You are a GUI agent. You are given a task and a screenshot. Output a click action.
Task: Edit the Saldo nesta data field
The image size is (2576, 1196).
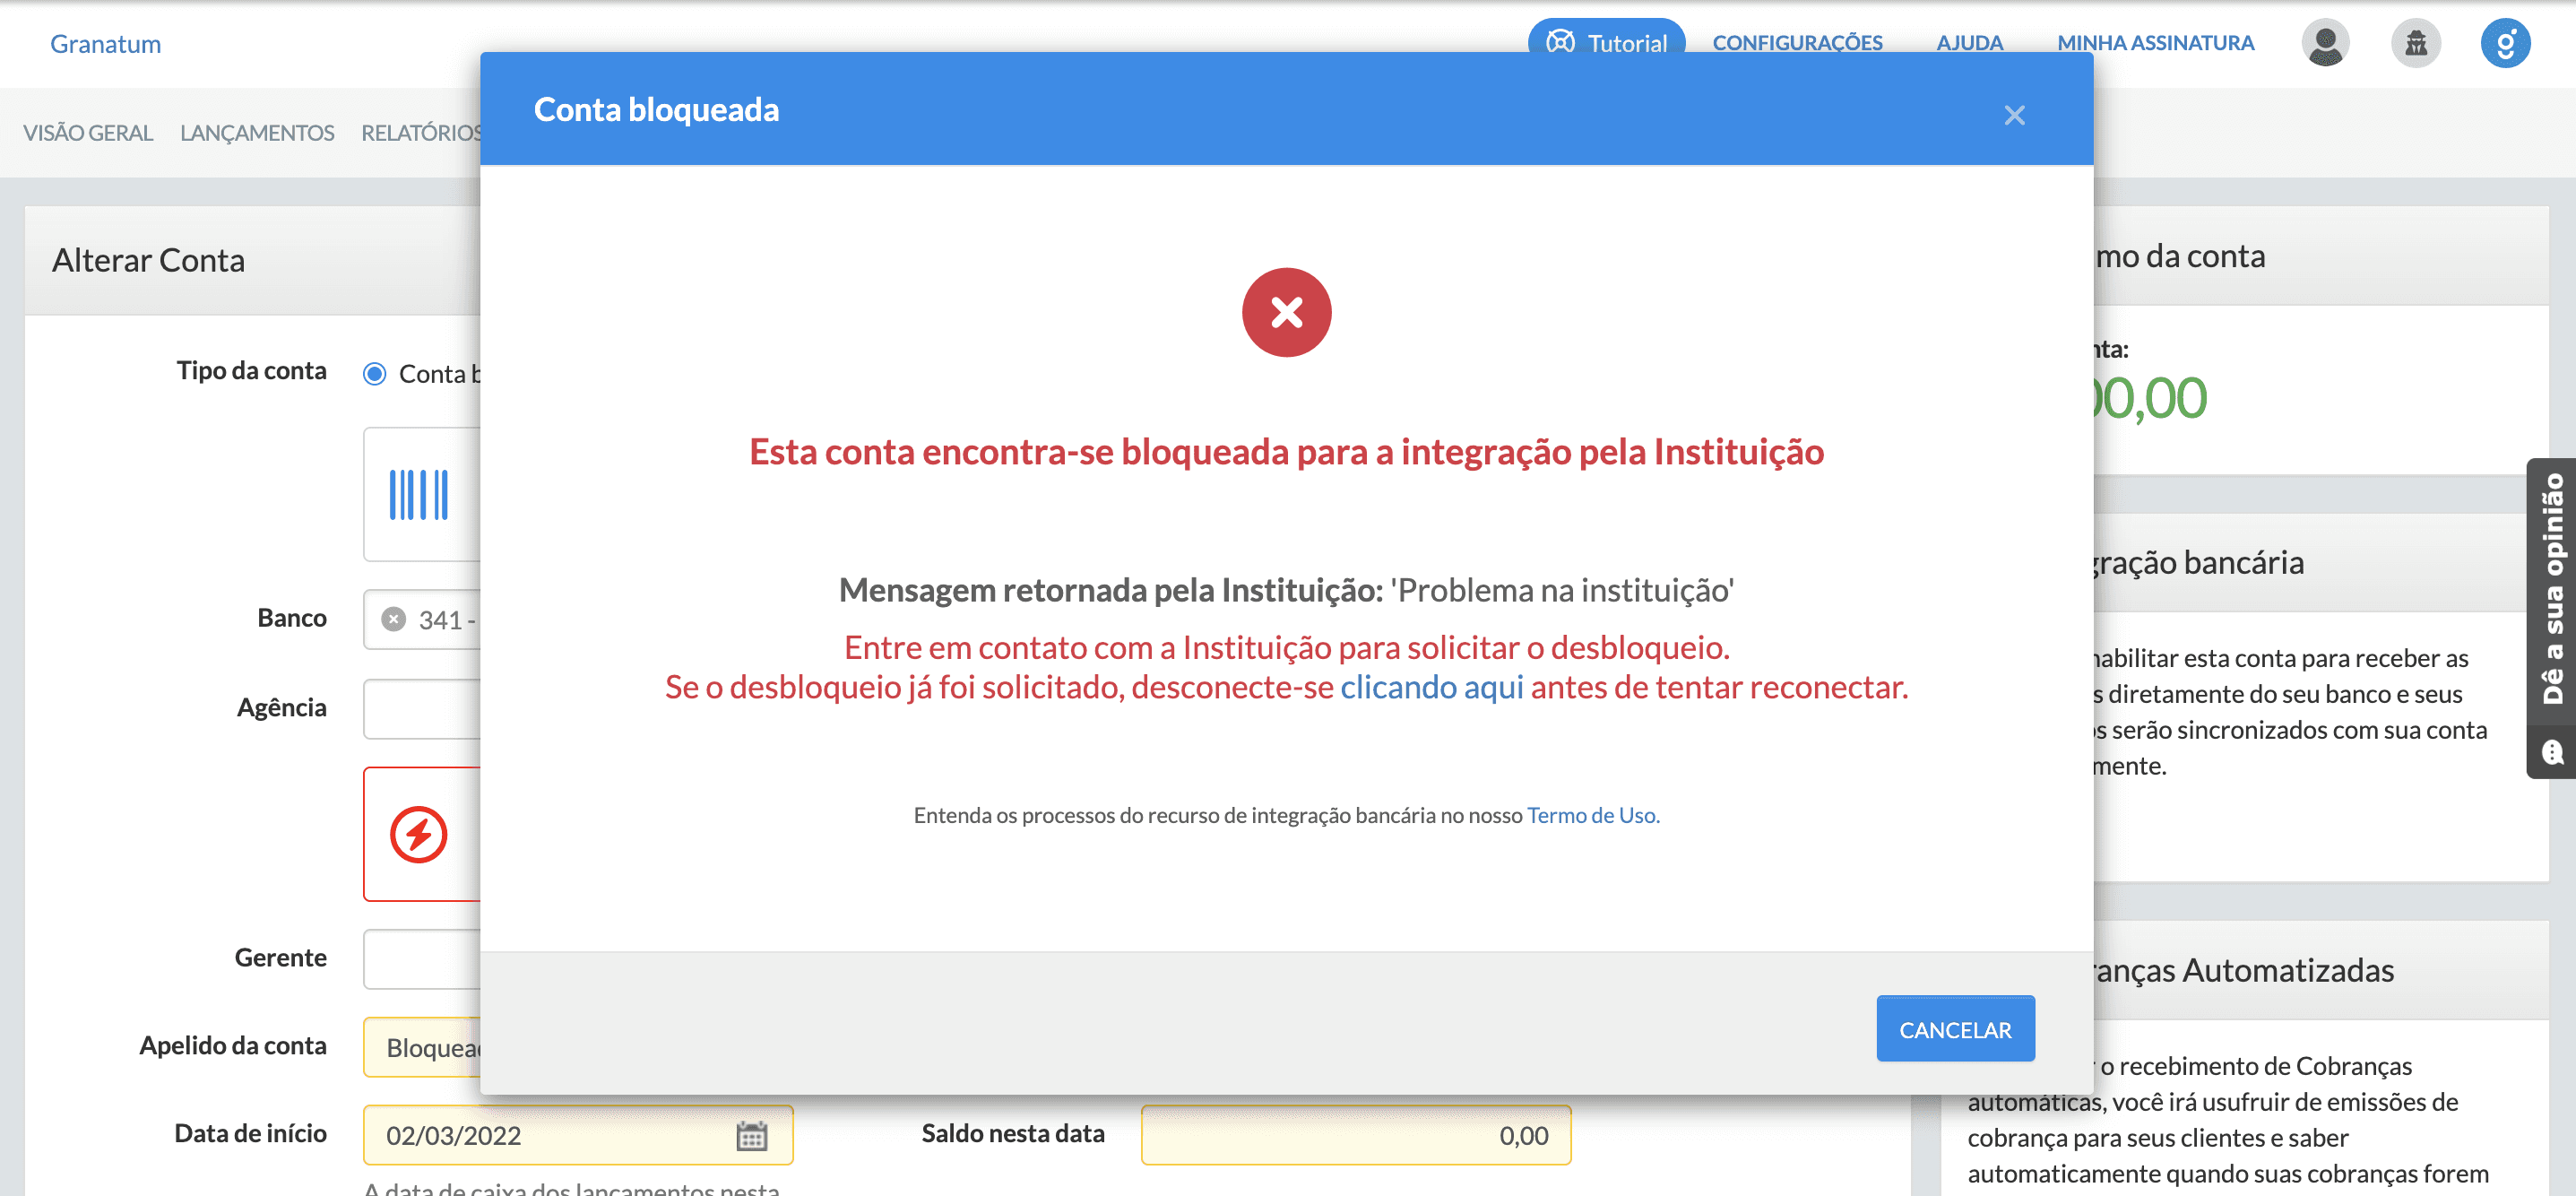click(x=1355, y=1135)
